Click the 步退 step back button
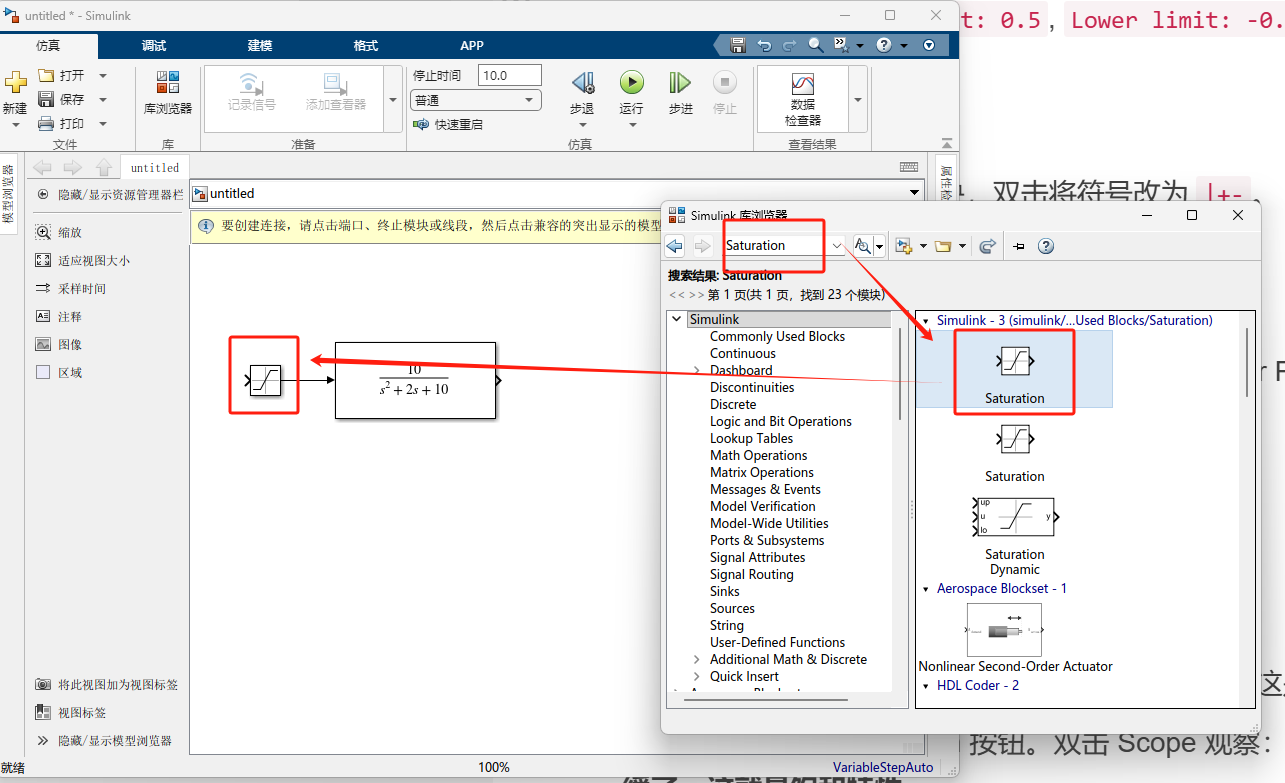The height and width of the screenshot is (783, 1285). click(x=582, y=93)
